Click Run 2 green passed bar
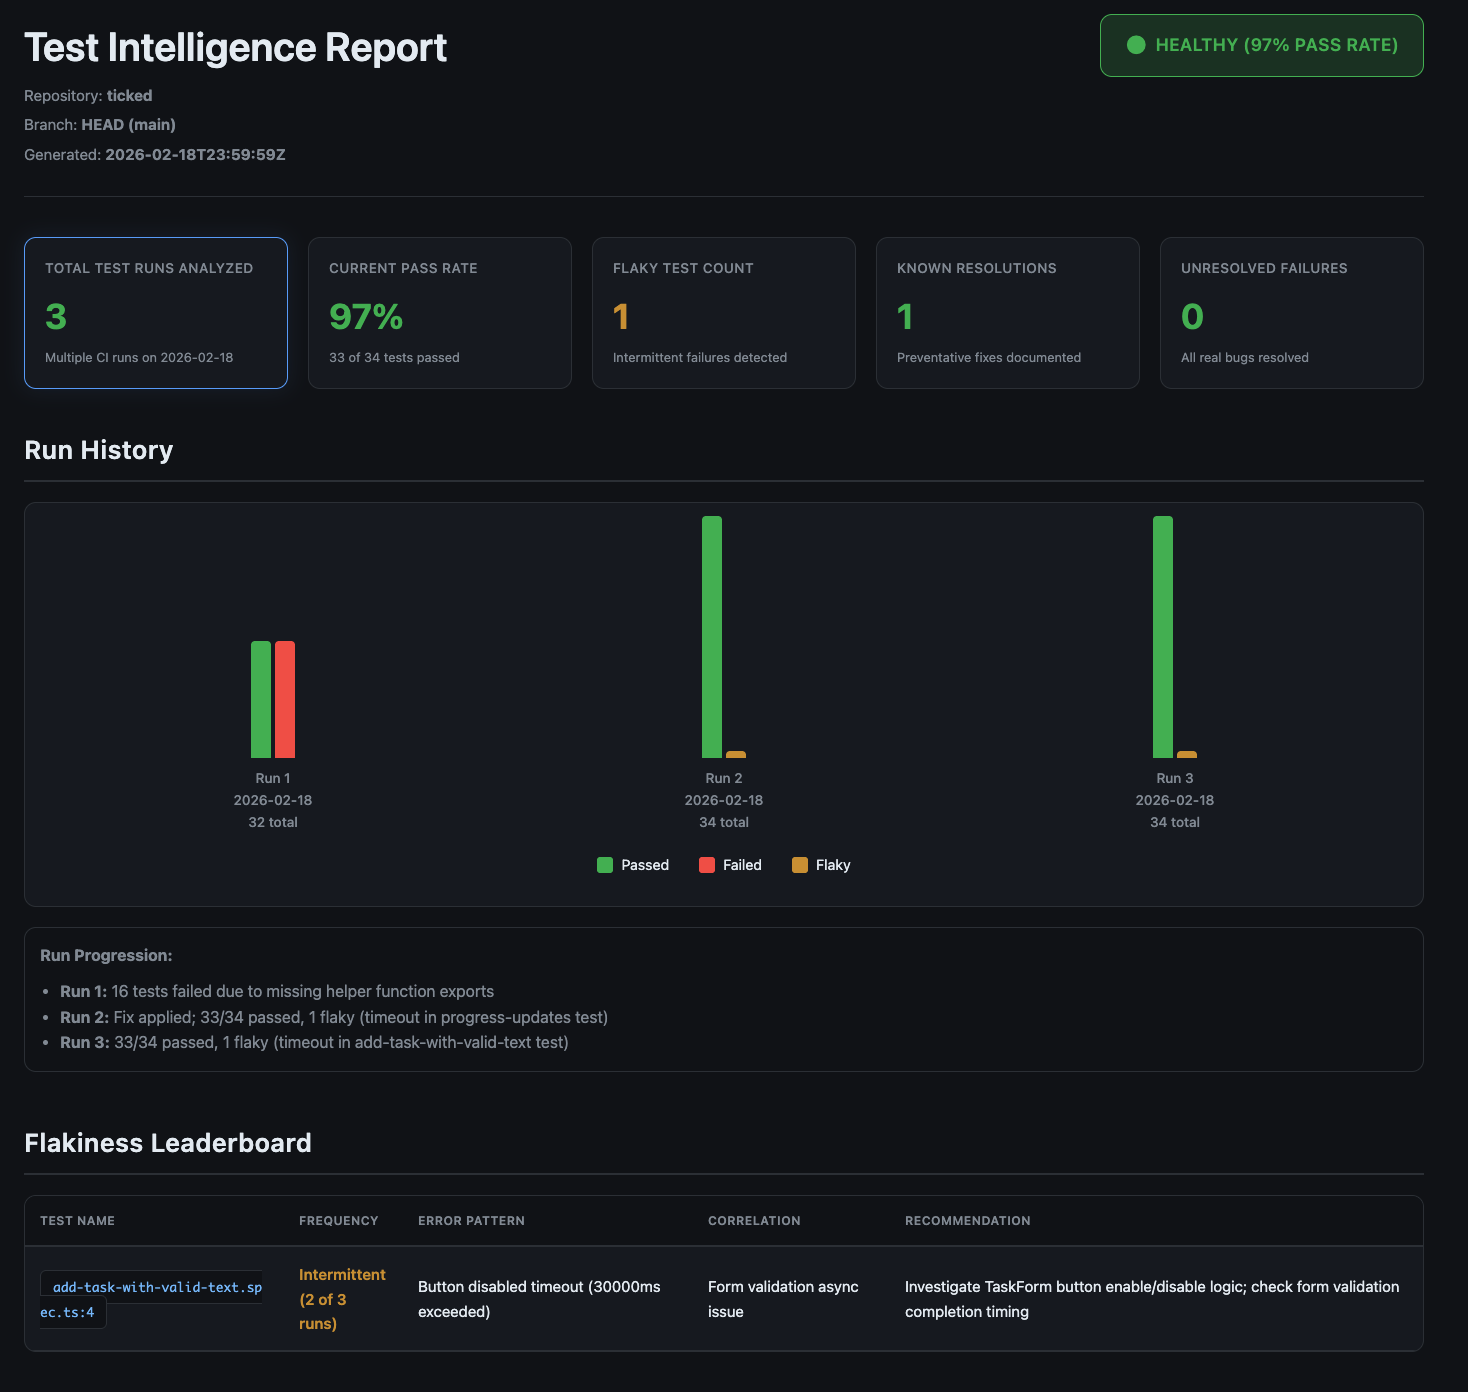The width and height of the screenshot is (1468, 1392). tap(712, 637)
